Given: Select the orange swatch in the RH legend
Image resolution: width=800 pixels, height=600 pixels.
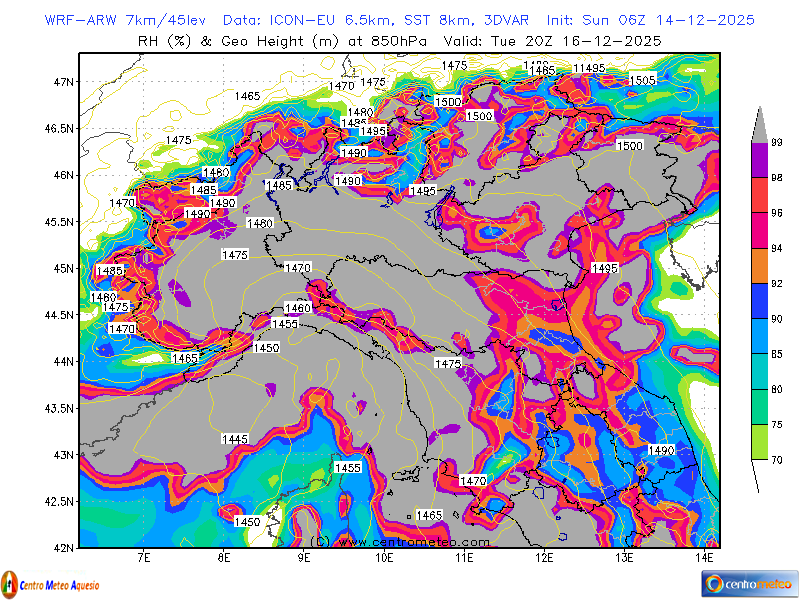Looking at the screenshot, I should (758, 266).
